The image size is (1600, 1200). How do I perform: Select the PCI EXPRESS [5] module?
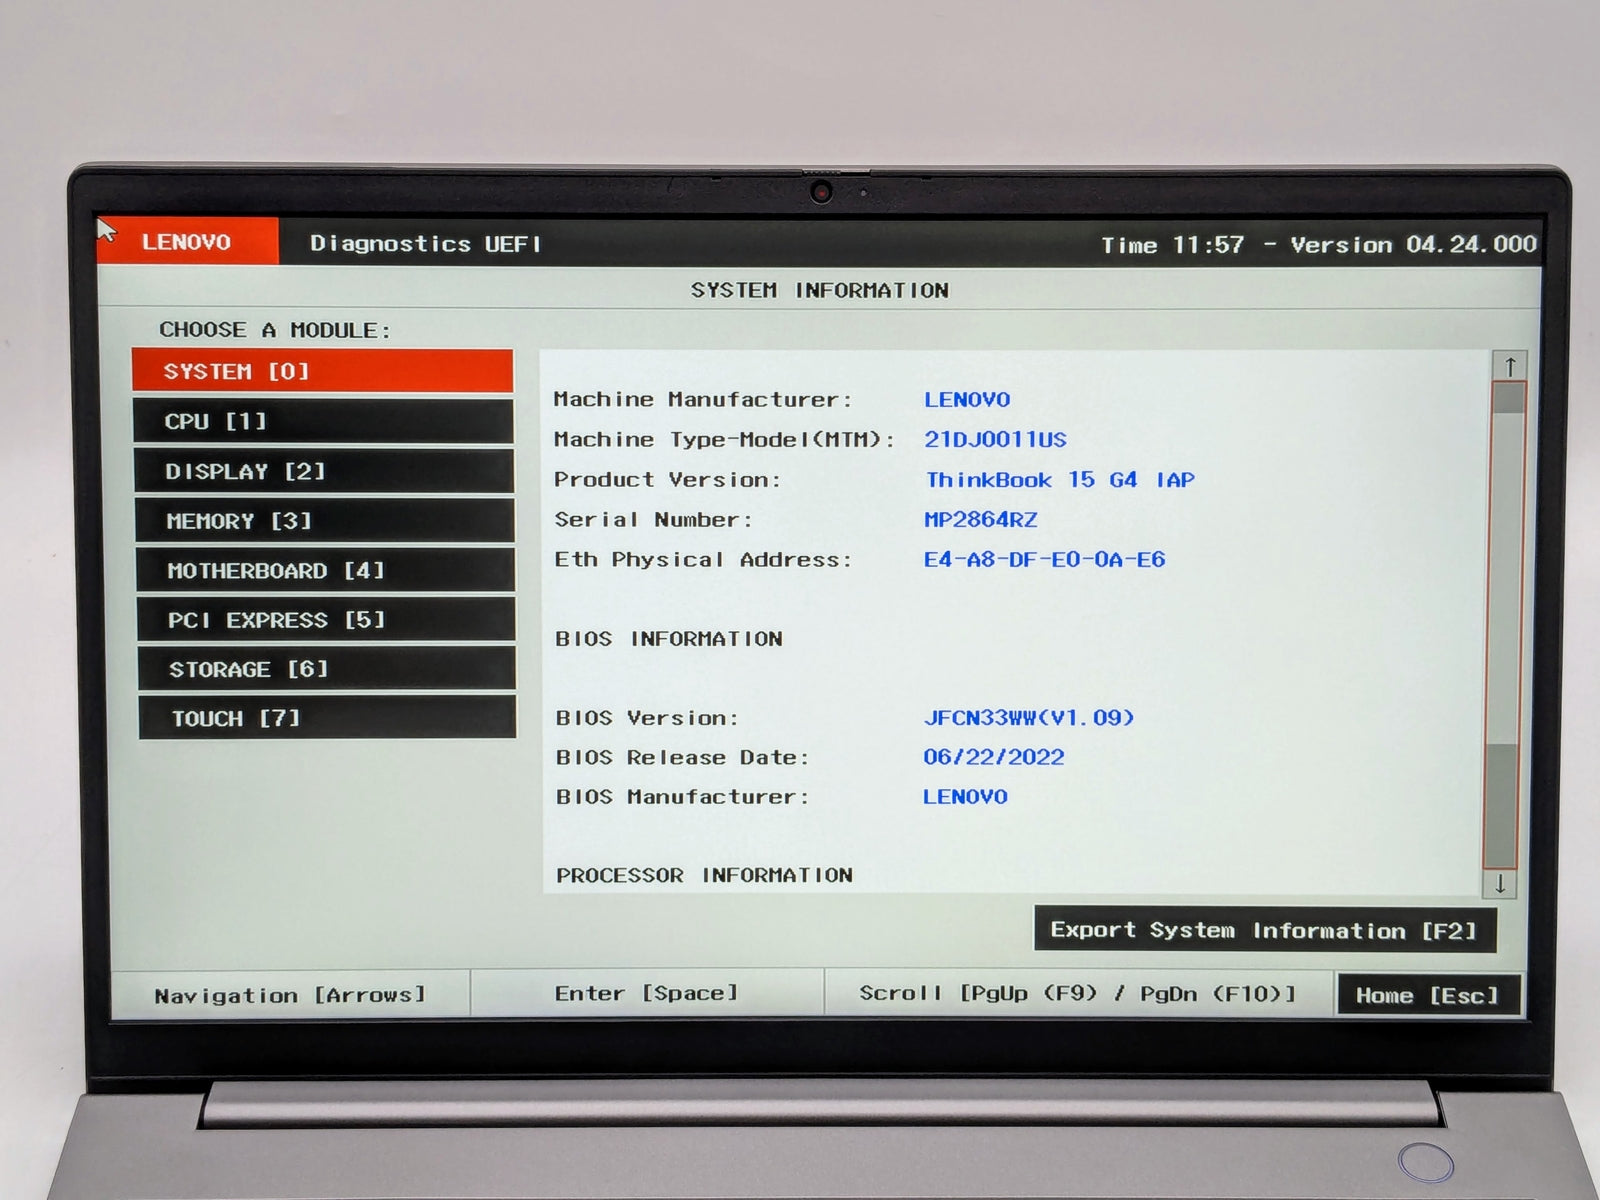327,620
